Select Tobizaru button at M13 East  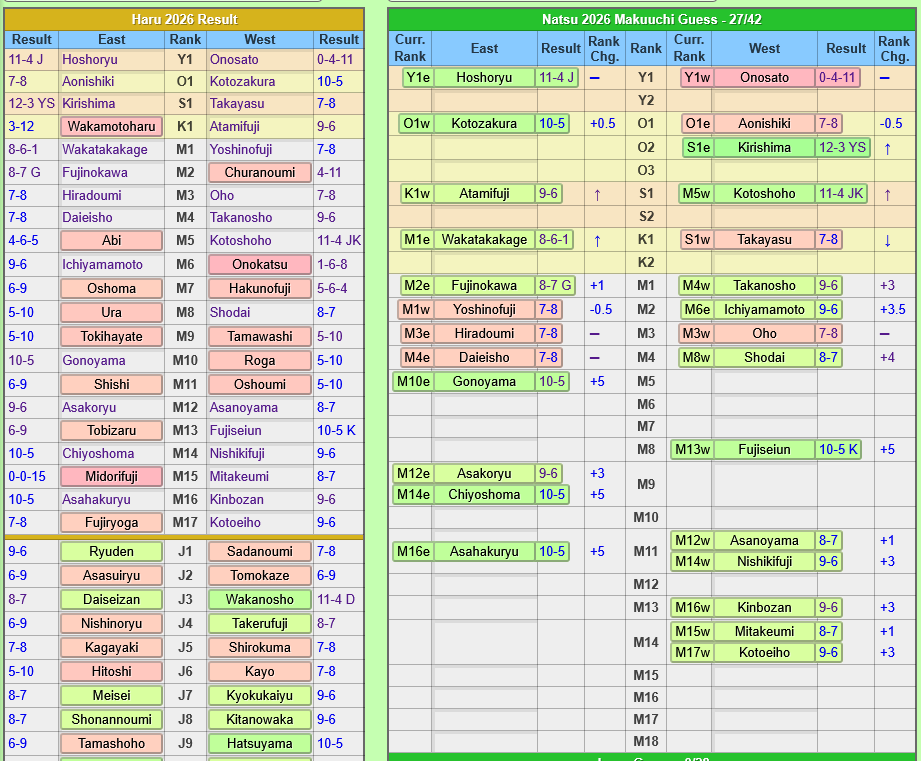[112, 430]
